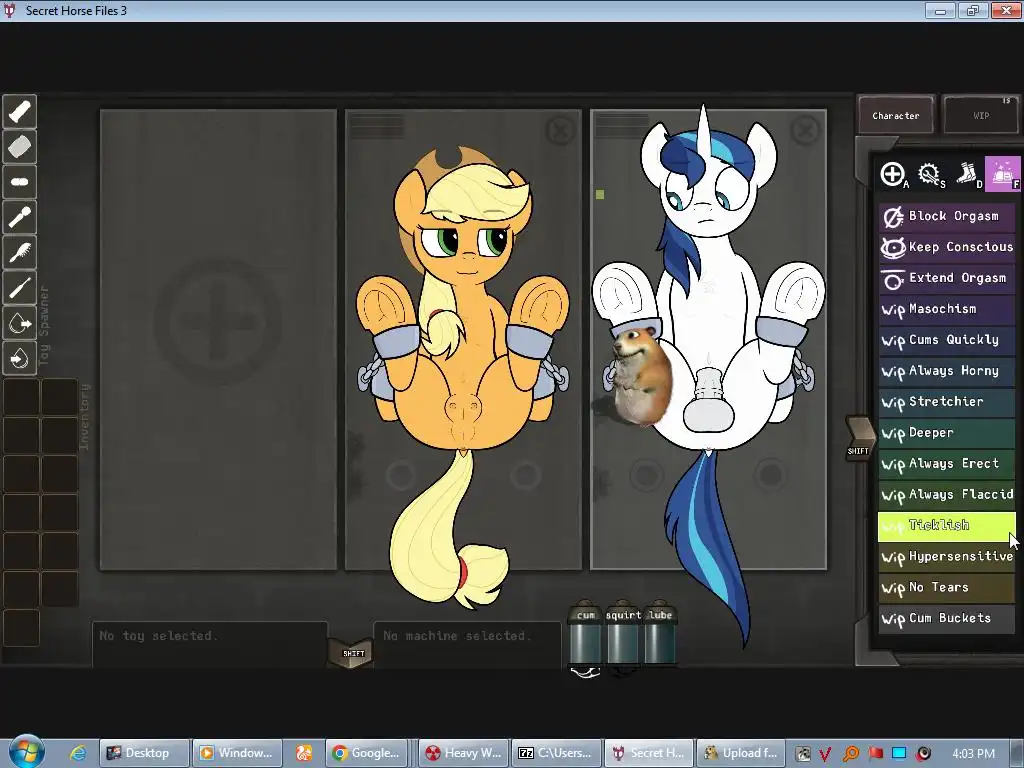Screen dimensions: 1024x768
Task: Click the 'No toy selected.' info box
Action: click(x=209, y=644)
